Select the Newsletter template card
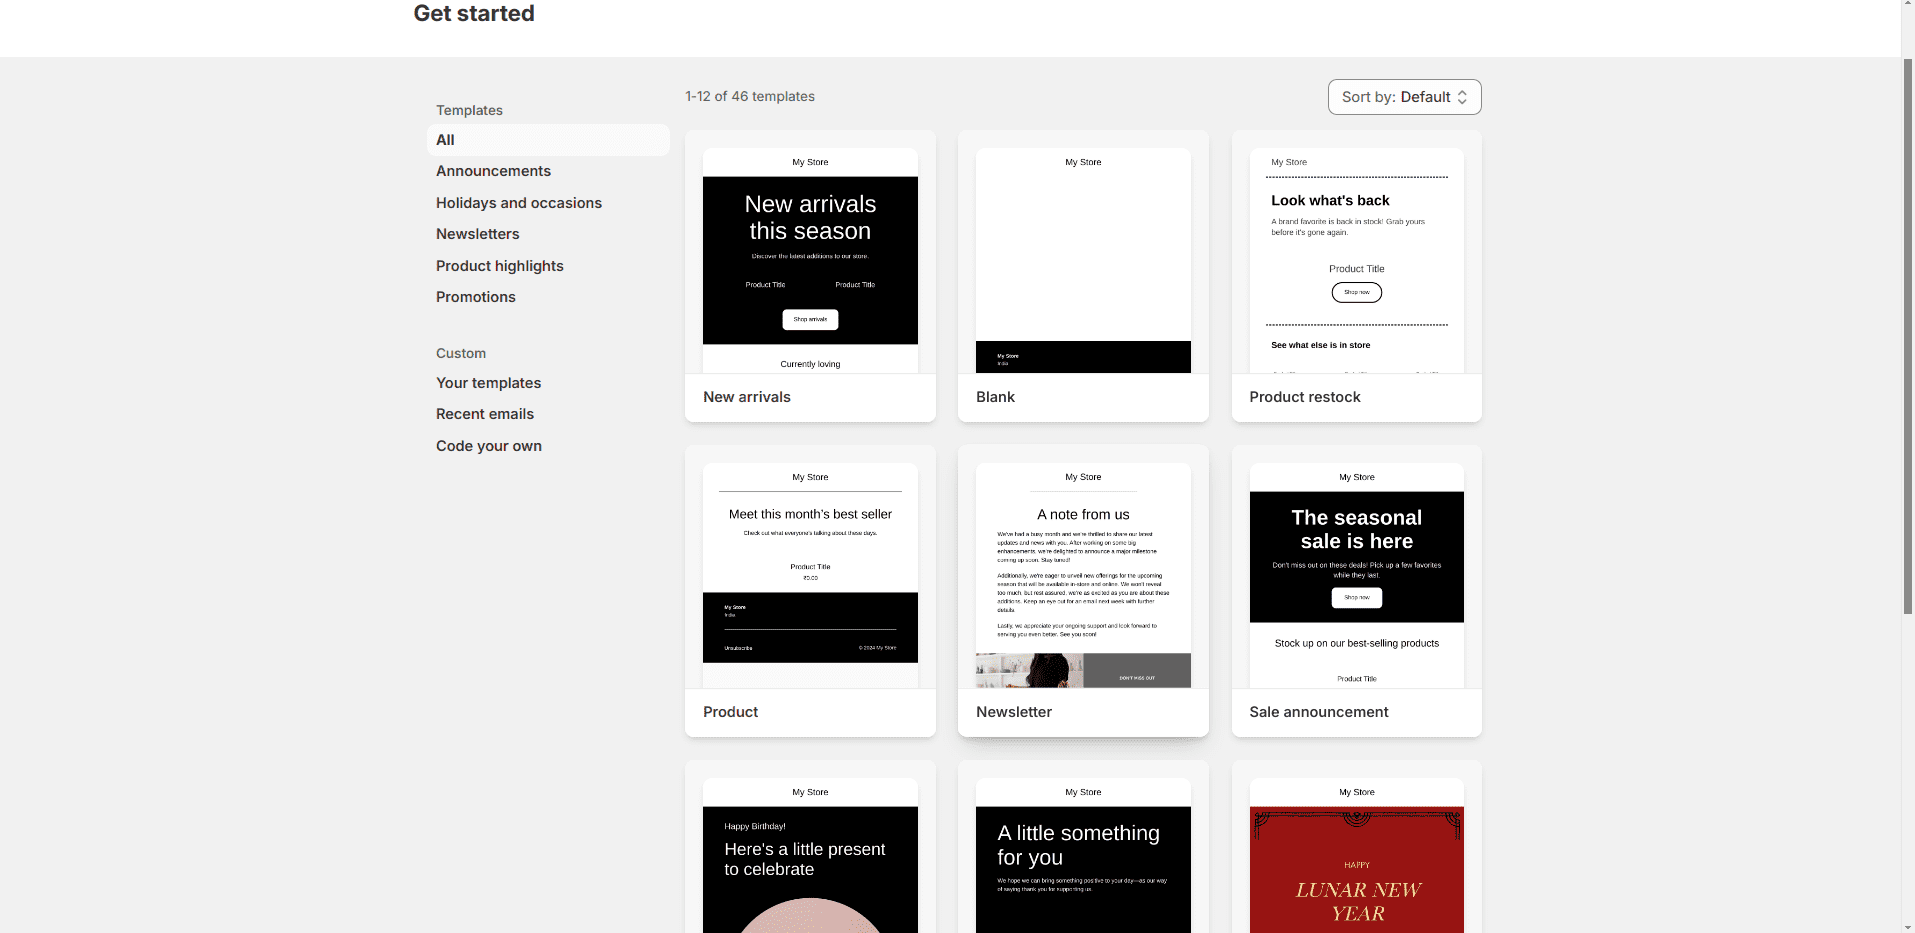The height and width of the screenshot is (933, 1915). point(1083,576)
